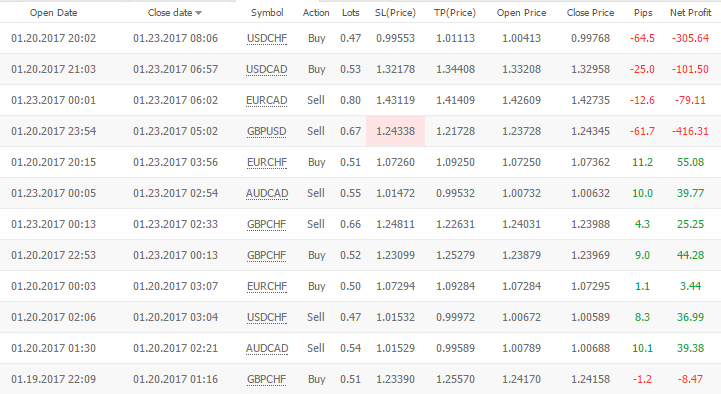Select open price 1.33208
Image resolution: width=721 pixels, height=394 pixels.
coord(521,69)
